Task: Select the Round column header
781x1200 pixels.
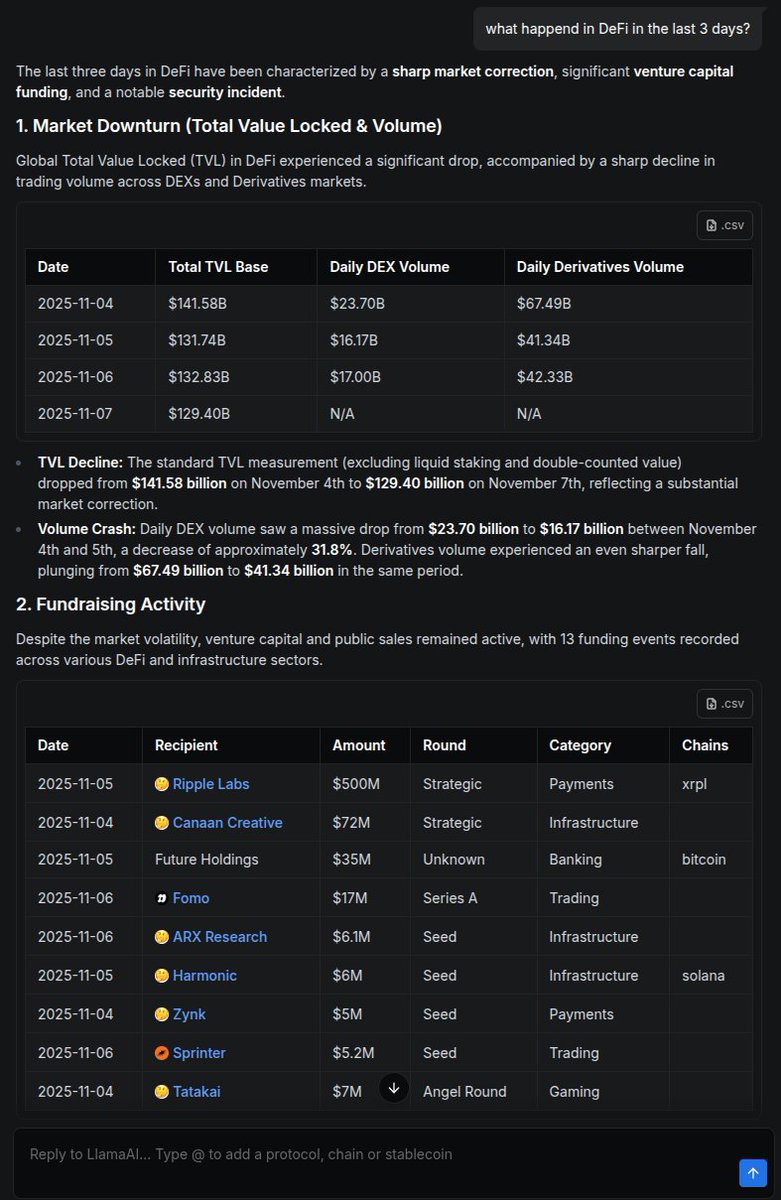Action: point(473,745)
